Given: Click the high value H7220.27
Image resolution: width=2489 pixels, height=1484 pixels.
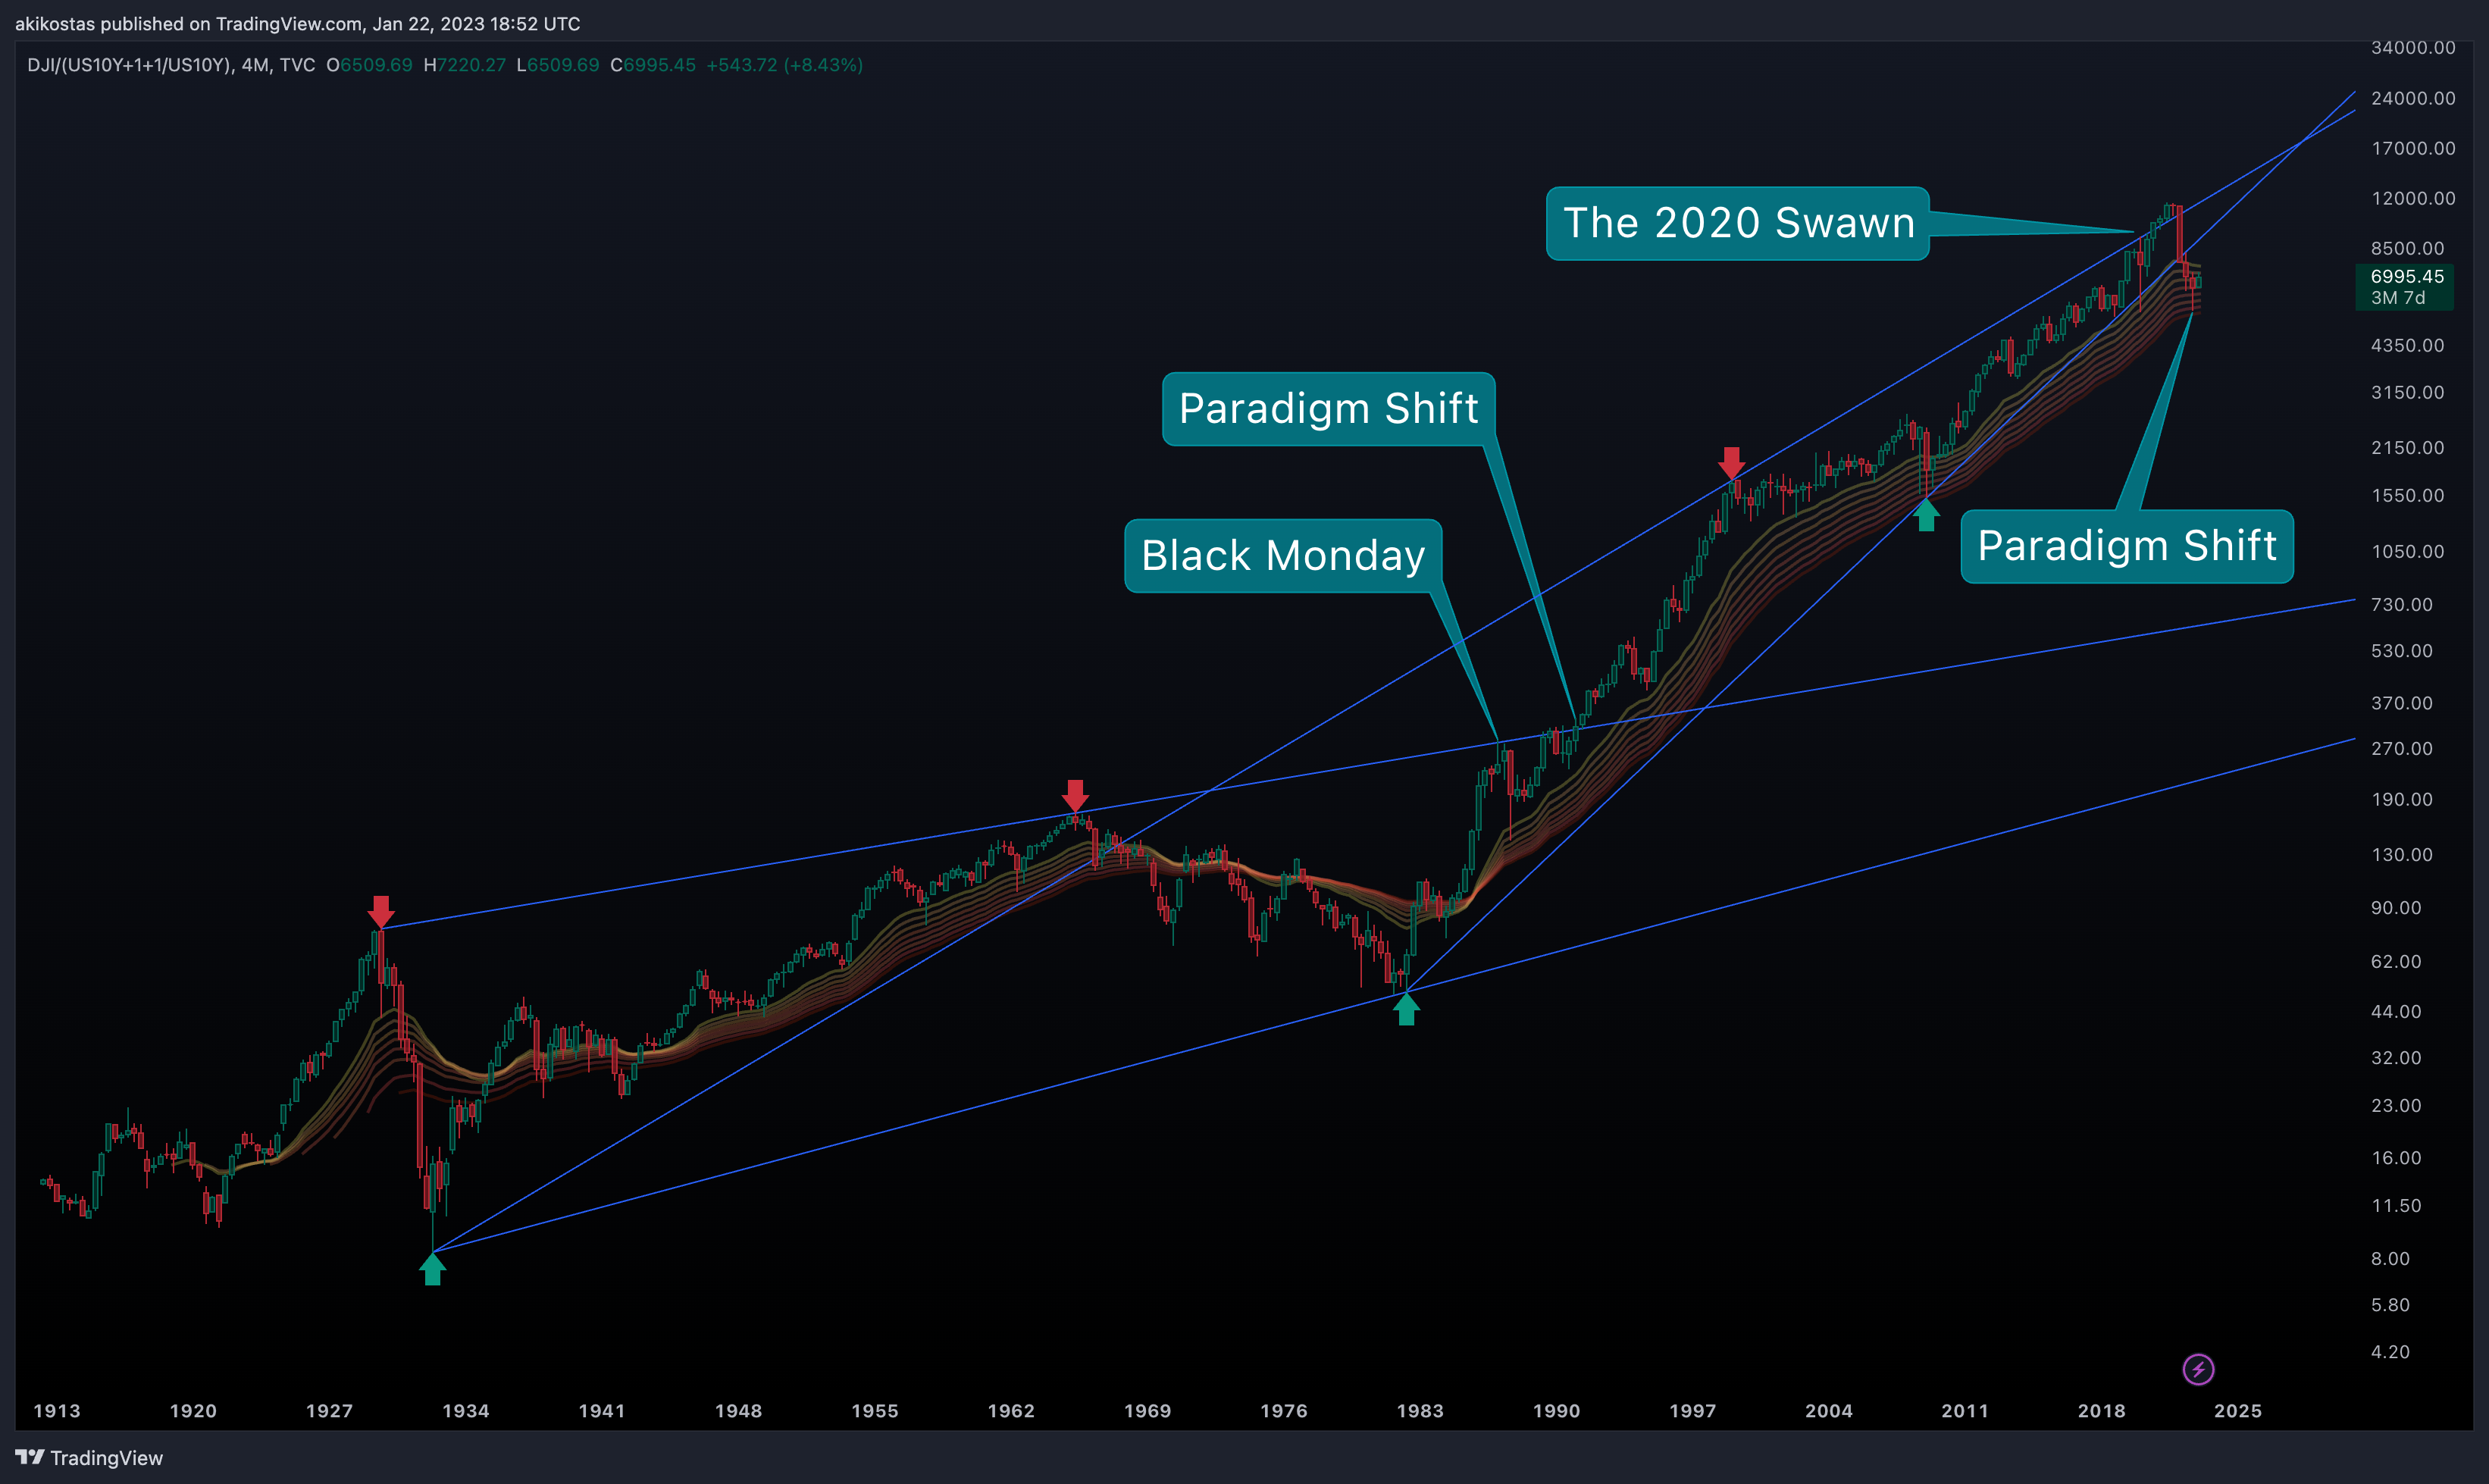Looking at the screenshot, I should [464, 65].
